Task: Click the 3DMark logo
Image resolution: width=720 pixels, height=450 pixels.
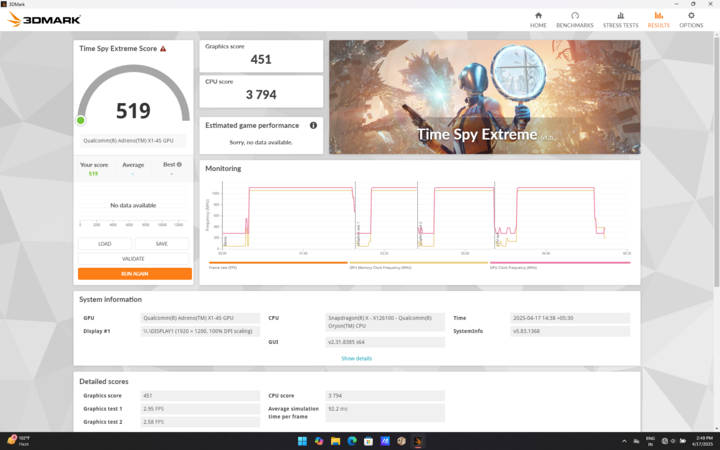Action: (x=45, y=19)
